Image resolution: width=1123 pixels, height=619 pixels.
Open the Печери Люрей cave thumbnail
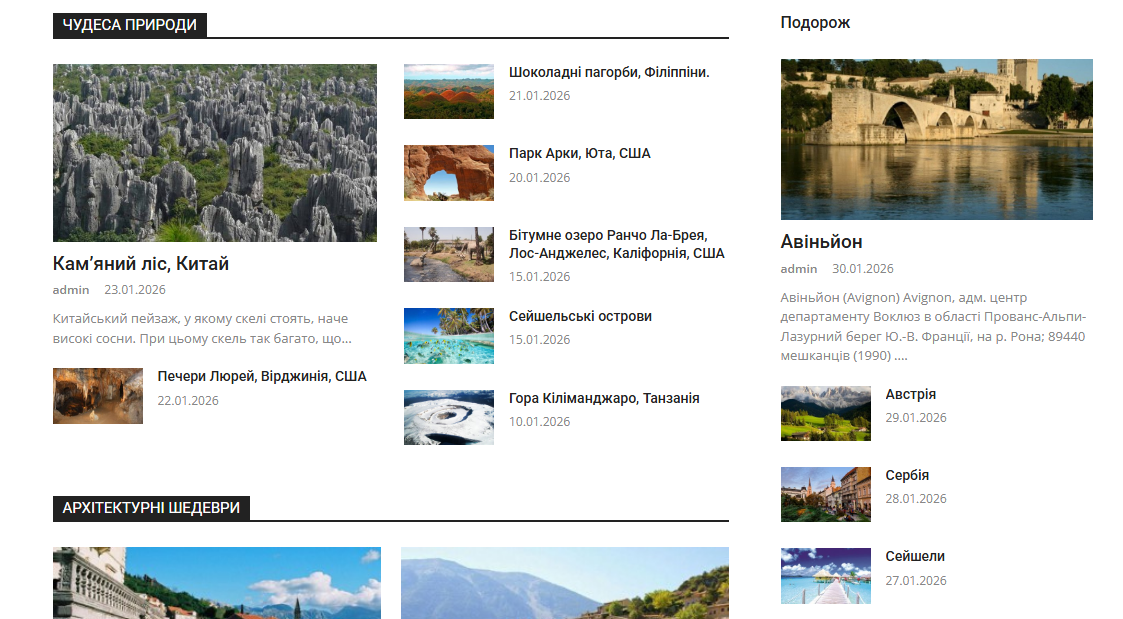coord(98,395)
